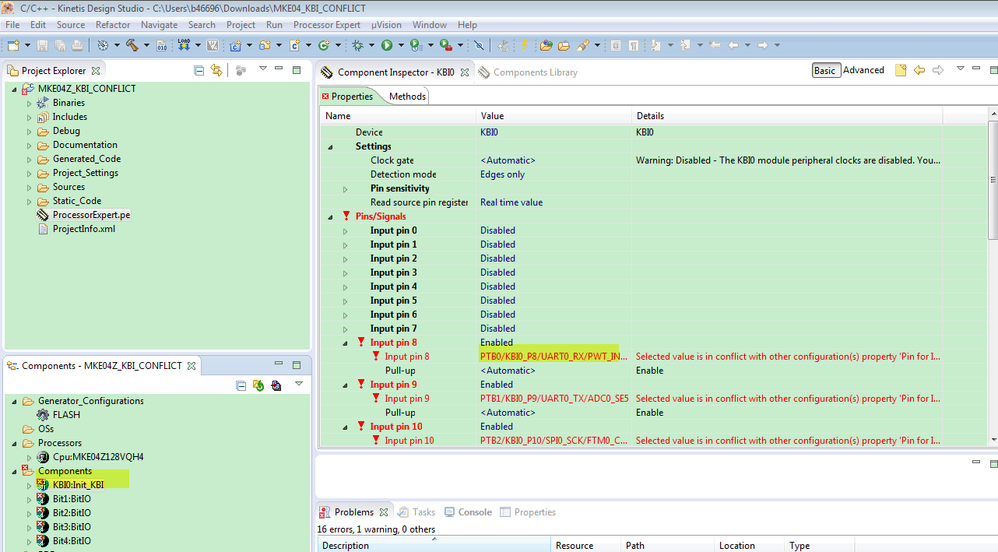Select Basic view mode
This screenshot has width=998, height=552.
click(x=824, y=70)
